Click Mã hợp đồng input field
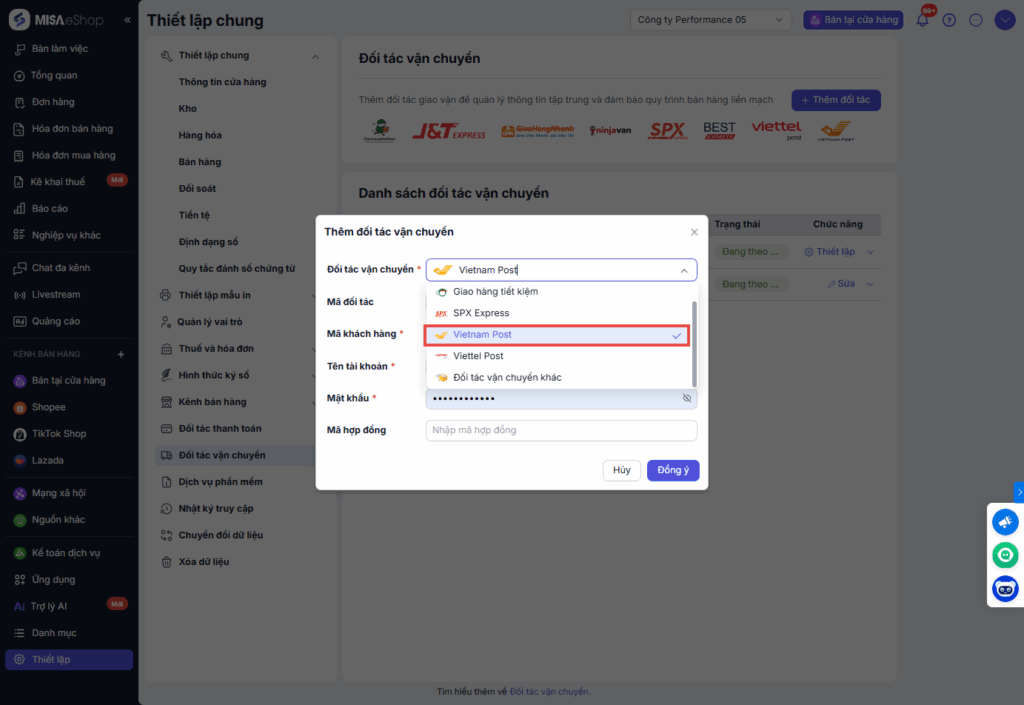Screen dimensions: 1024x705 (561, 430)
